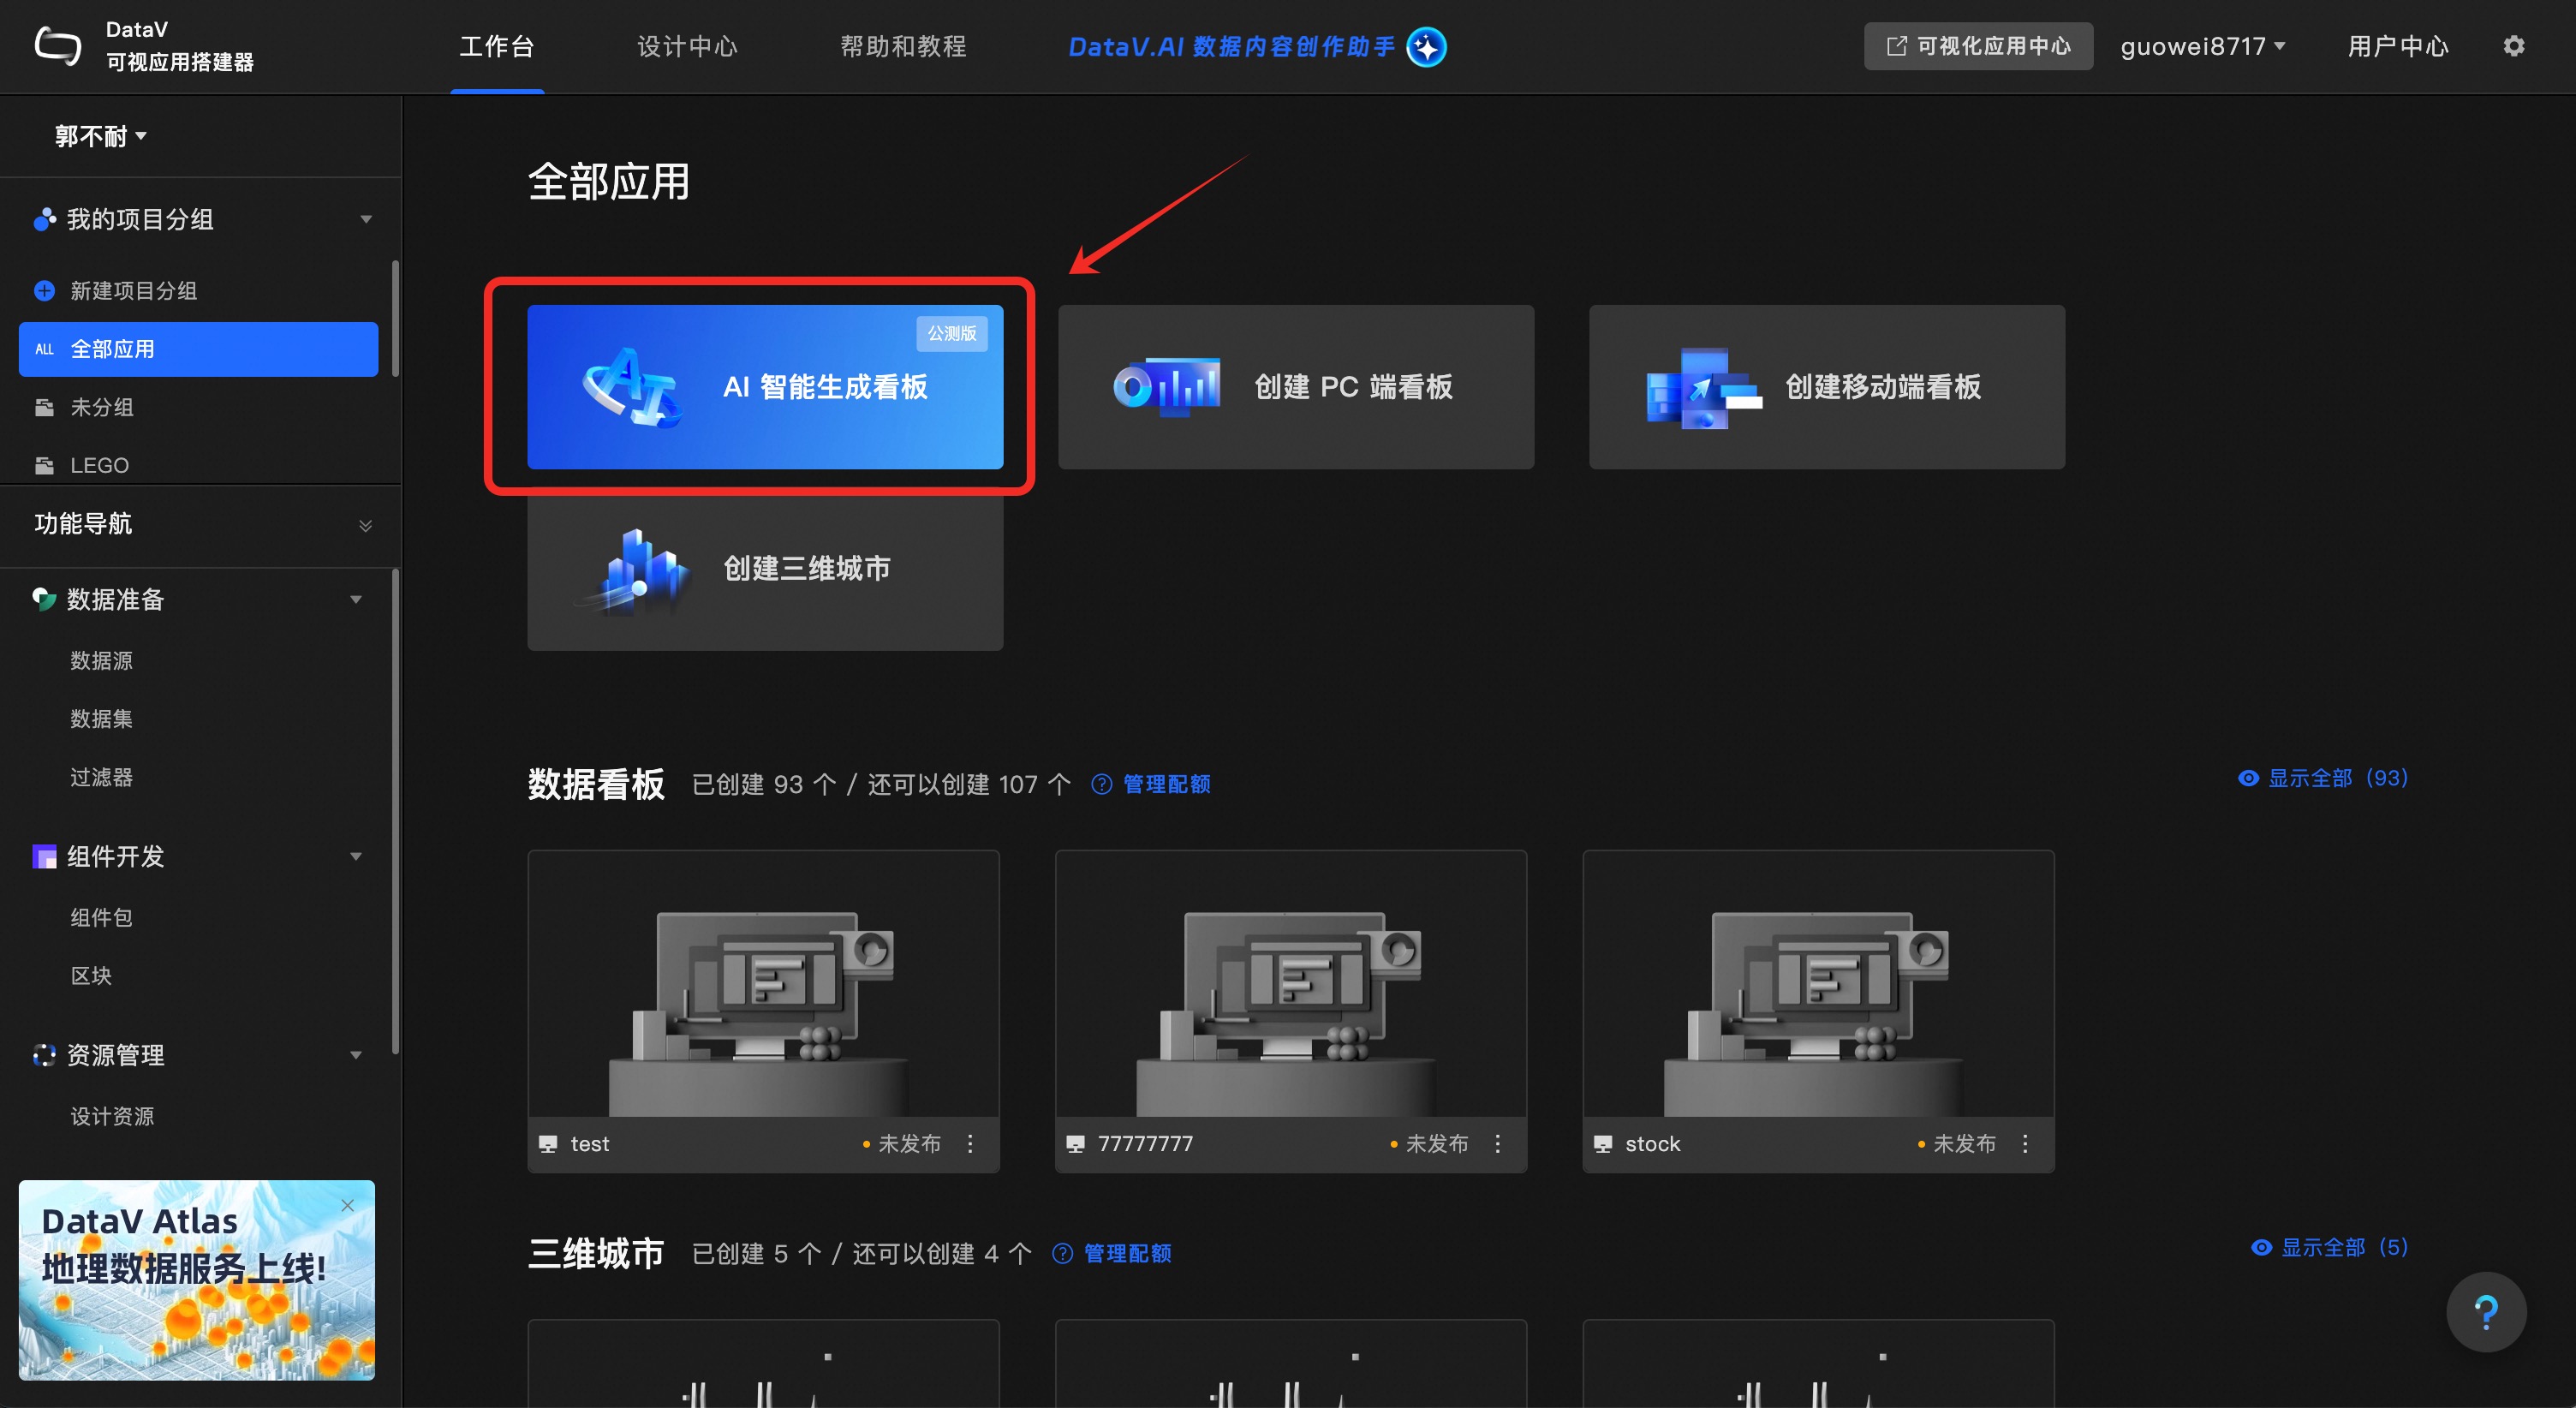
Task: Close the DataV Atlas banner
Action: pyautogui.click(x=348, y=1205)
